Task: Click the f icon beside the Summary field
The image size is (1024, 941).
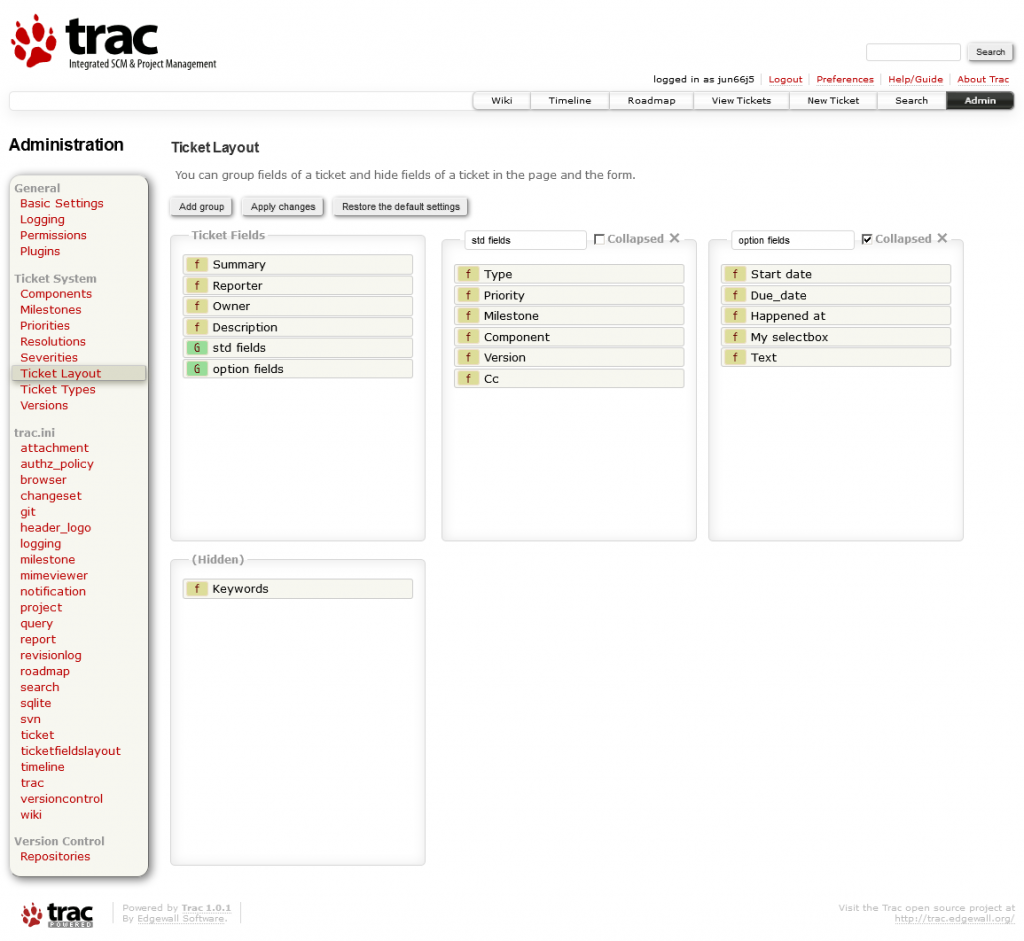Action: (197, 264)
